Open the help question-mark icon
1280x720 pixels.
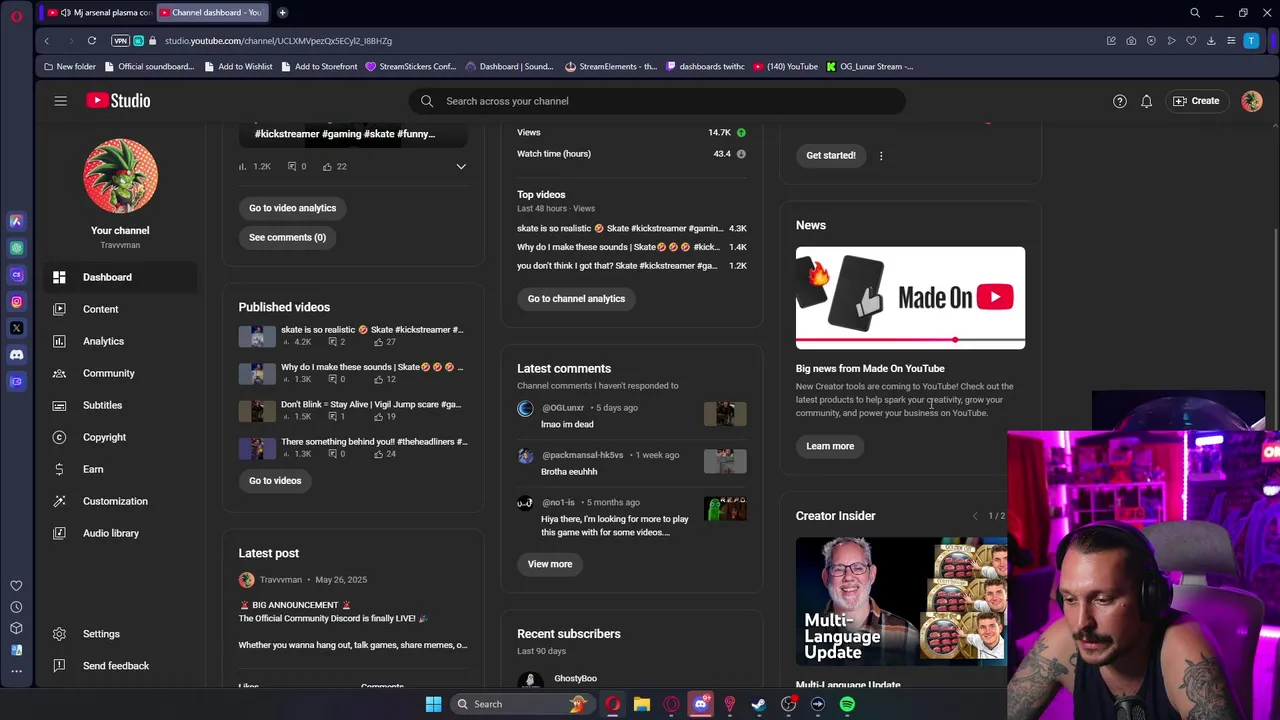[1120, 101]
